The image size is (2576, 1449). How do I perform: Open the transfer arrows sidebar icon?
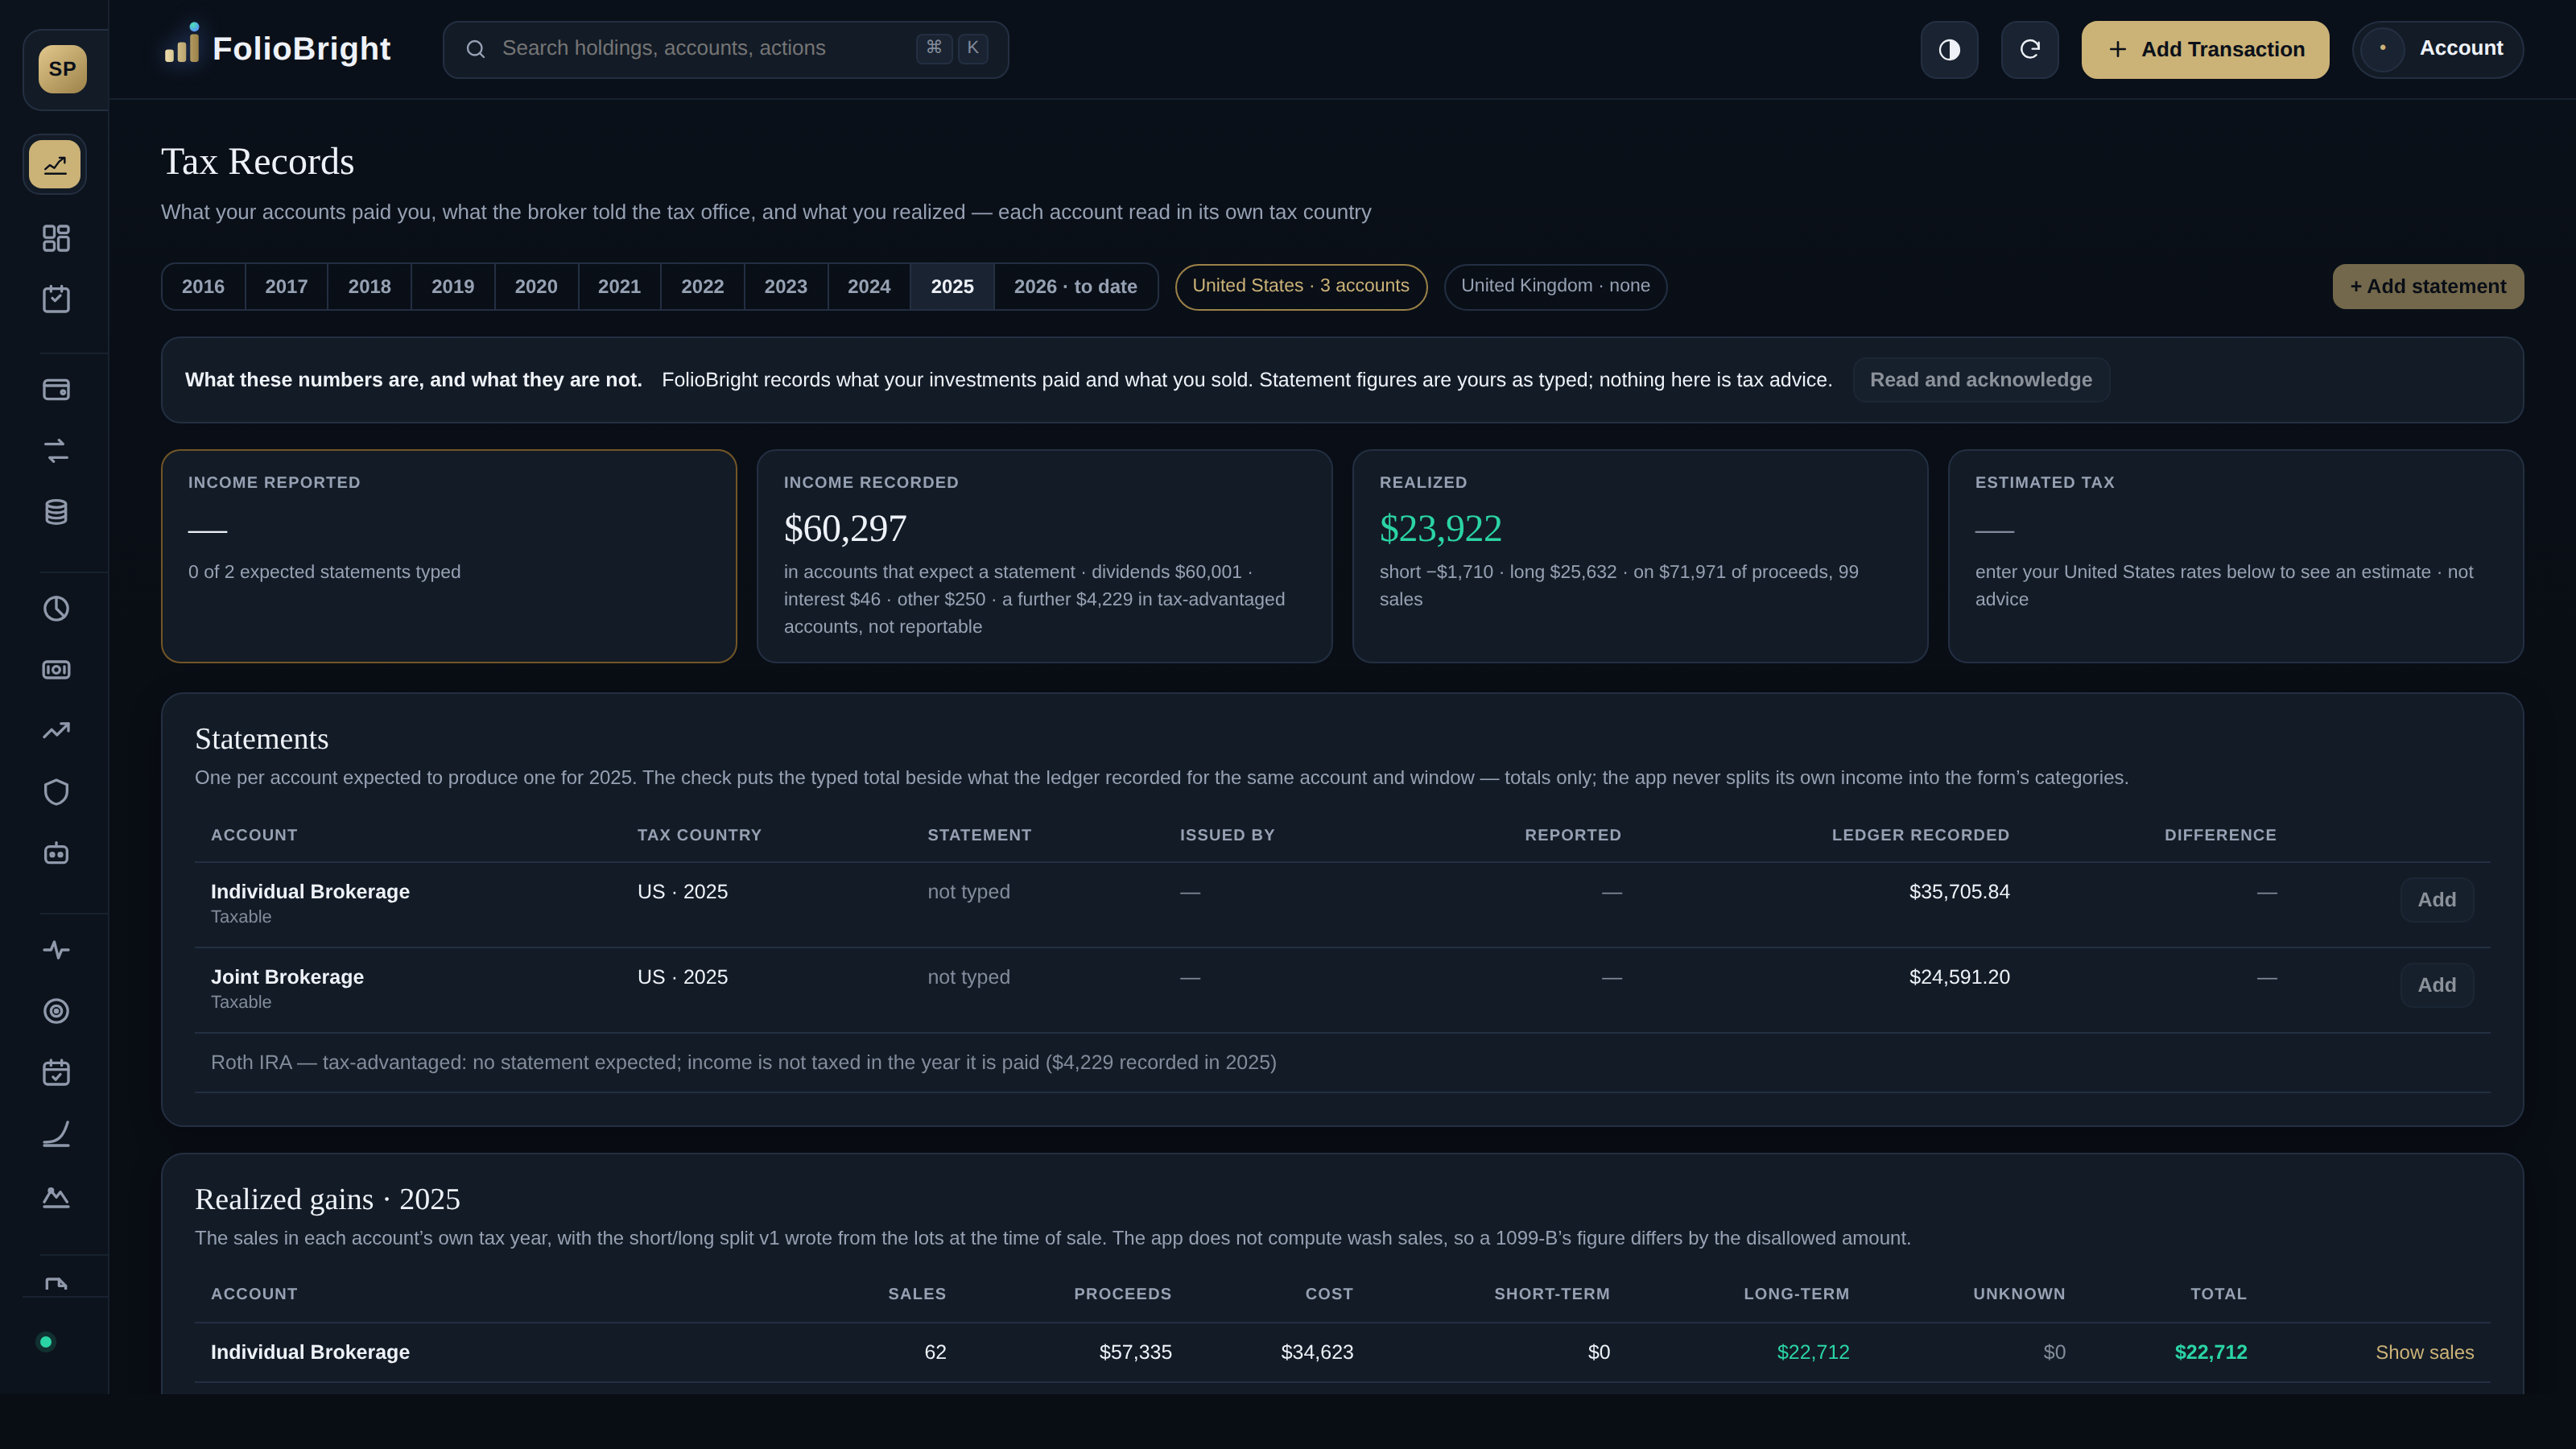point(56,451)
